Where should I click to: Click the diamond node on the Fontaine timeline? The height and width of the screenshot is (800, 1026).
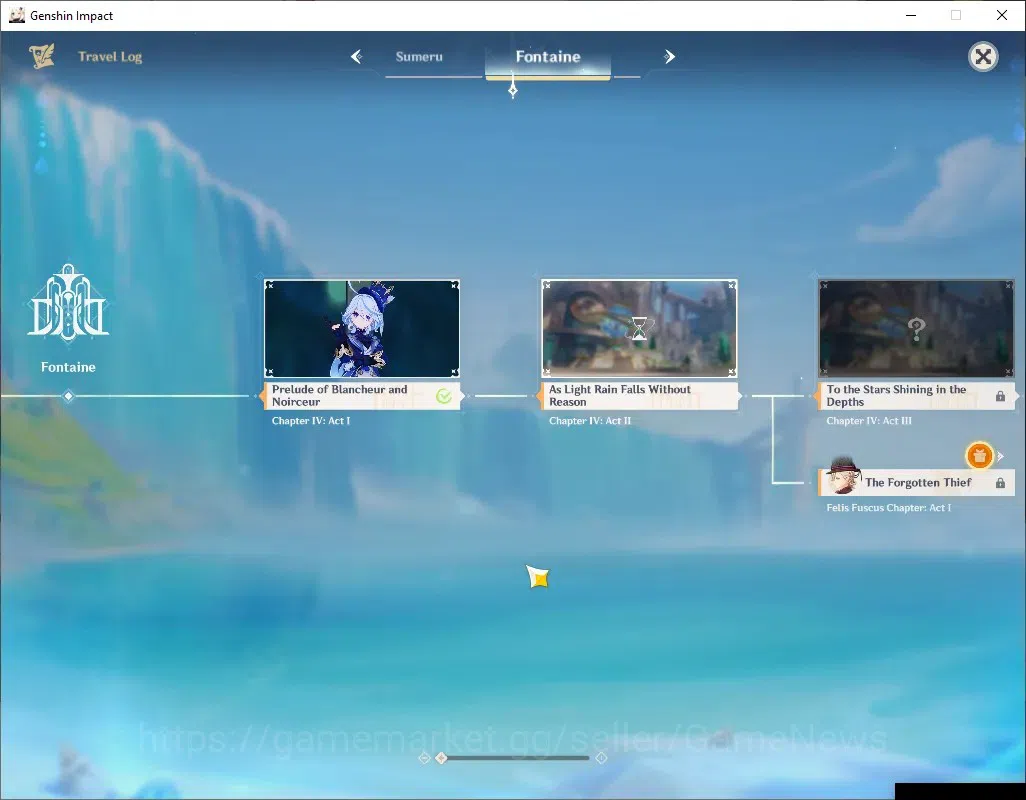tap(68, 396)
